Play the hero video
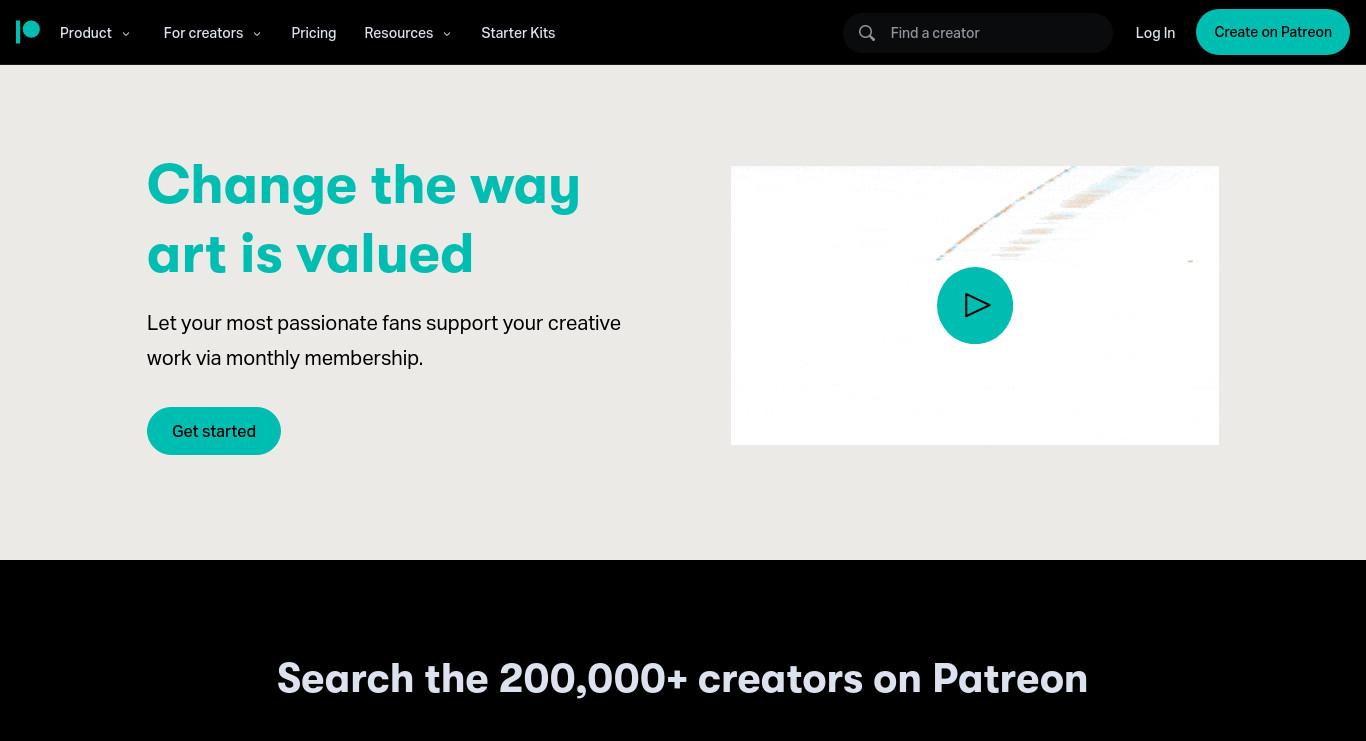This screenshot has width=1366, height=741. click(975, 305)
